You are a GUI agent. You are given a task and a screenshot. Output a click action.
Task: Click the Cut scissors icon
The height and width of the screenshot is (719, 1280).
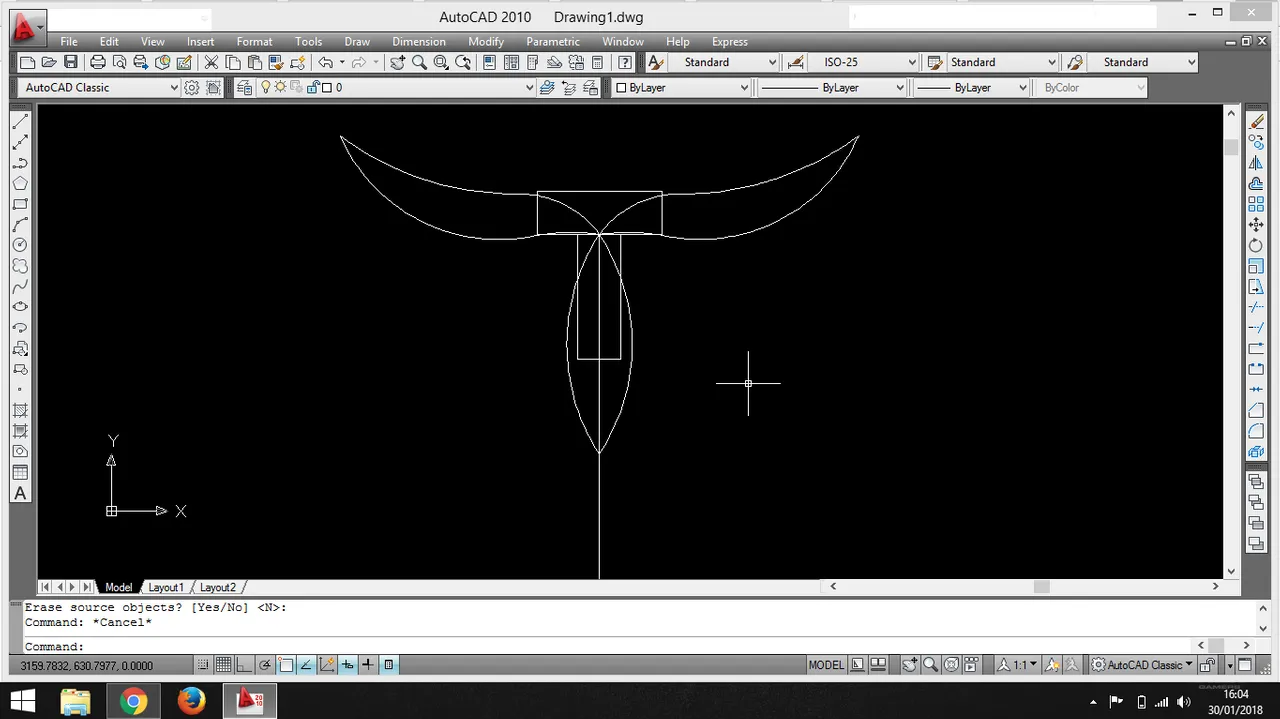point(211,62)
